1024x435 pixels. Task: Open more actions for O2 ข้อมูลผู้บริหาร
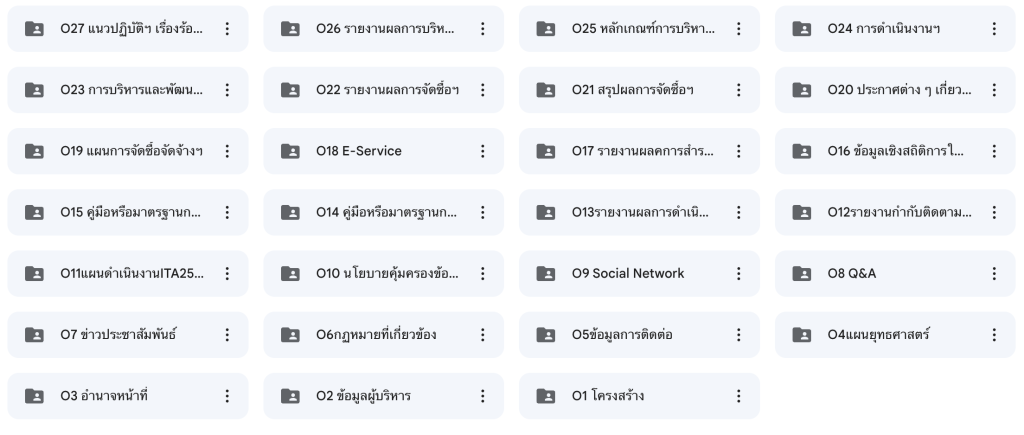[483, 396]
